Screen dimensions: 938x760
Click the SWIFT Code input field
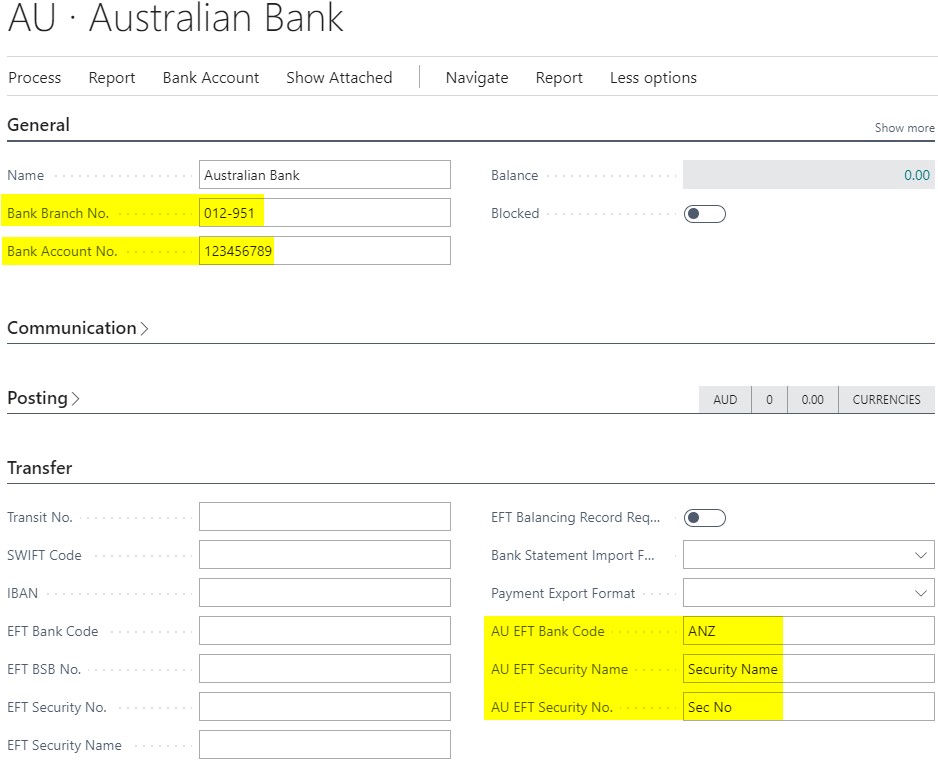(324, 554)
